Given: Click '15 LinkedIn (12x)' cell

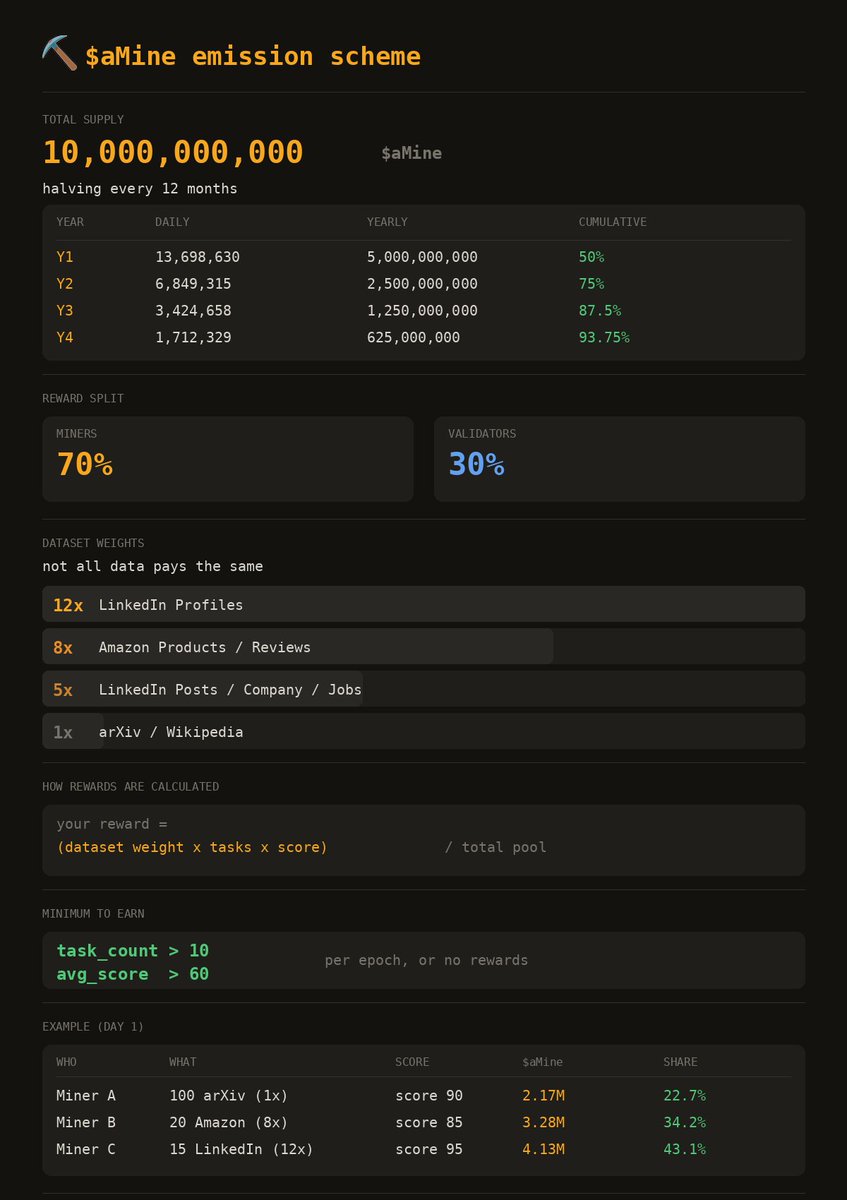Looking at the screenshot, I should tap(241, 1149).
